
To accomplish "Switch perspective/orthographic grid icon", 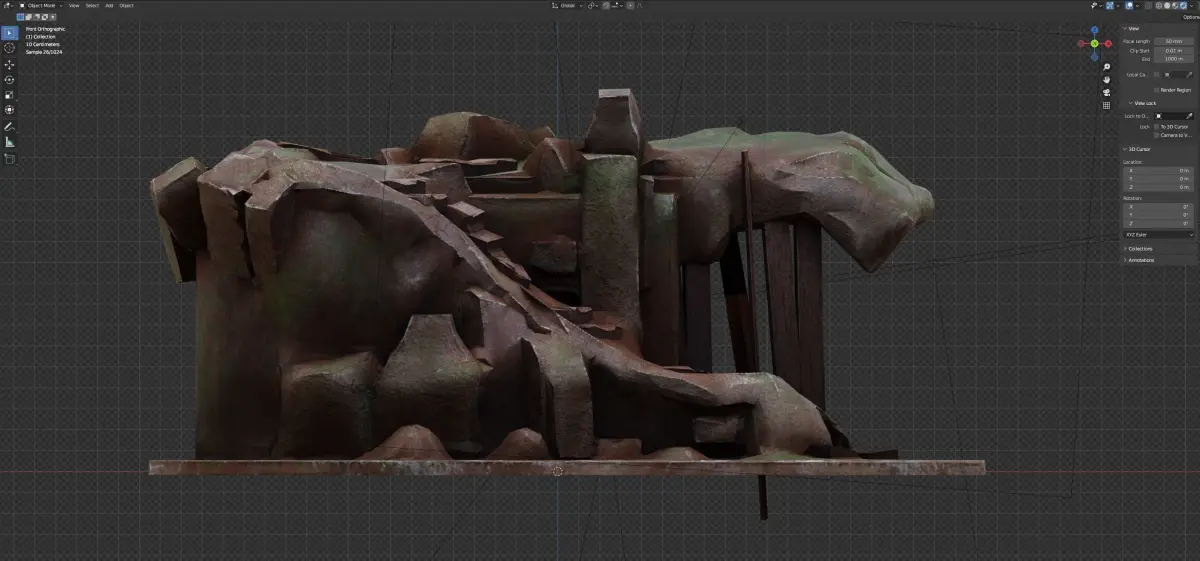I will (x=1107, y=105).
